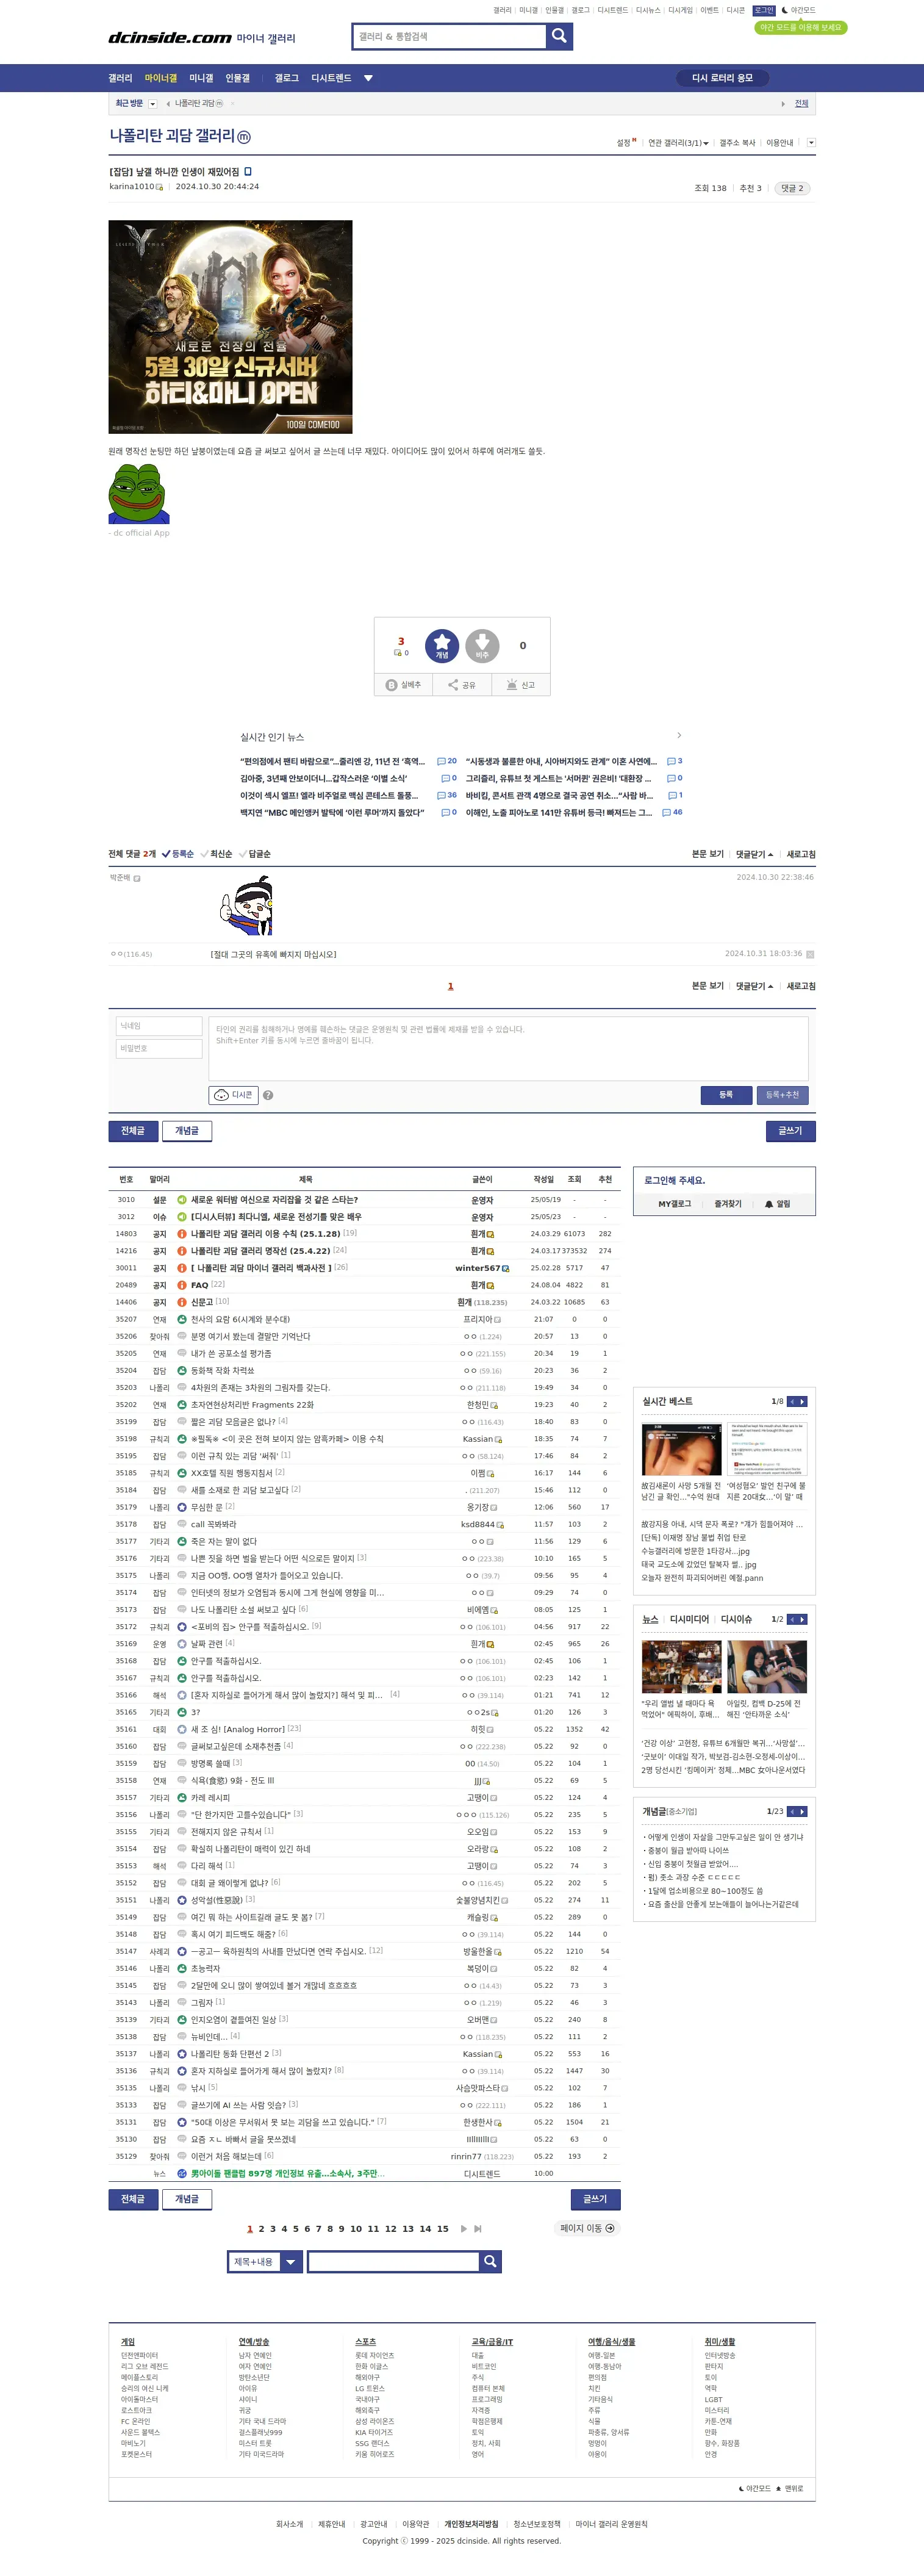Click the 로그인 button in the top bar
The image size is (924, 2576).
pos(764,10)
